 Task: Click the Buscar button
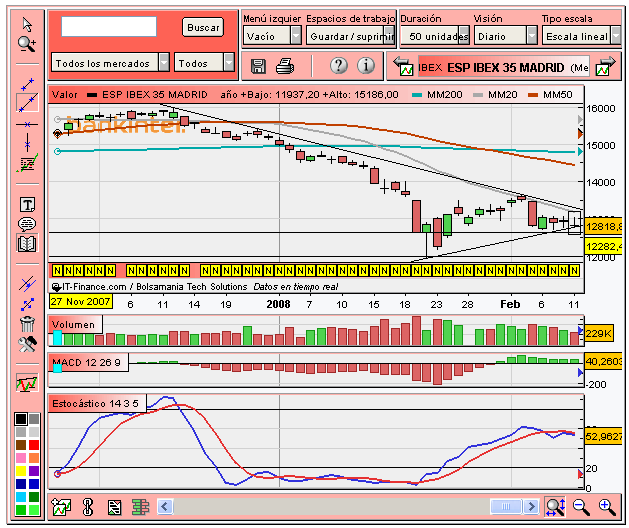pyautogui.click(x=203, y=27)
